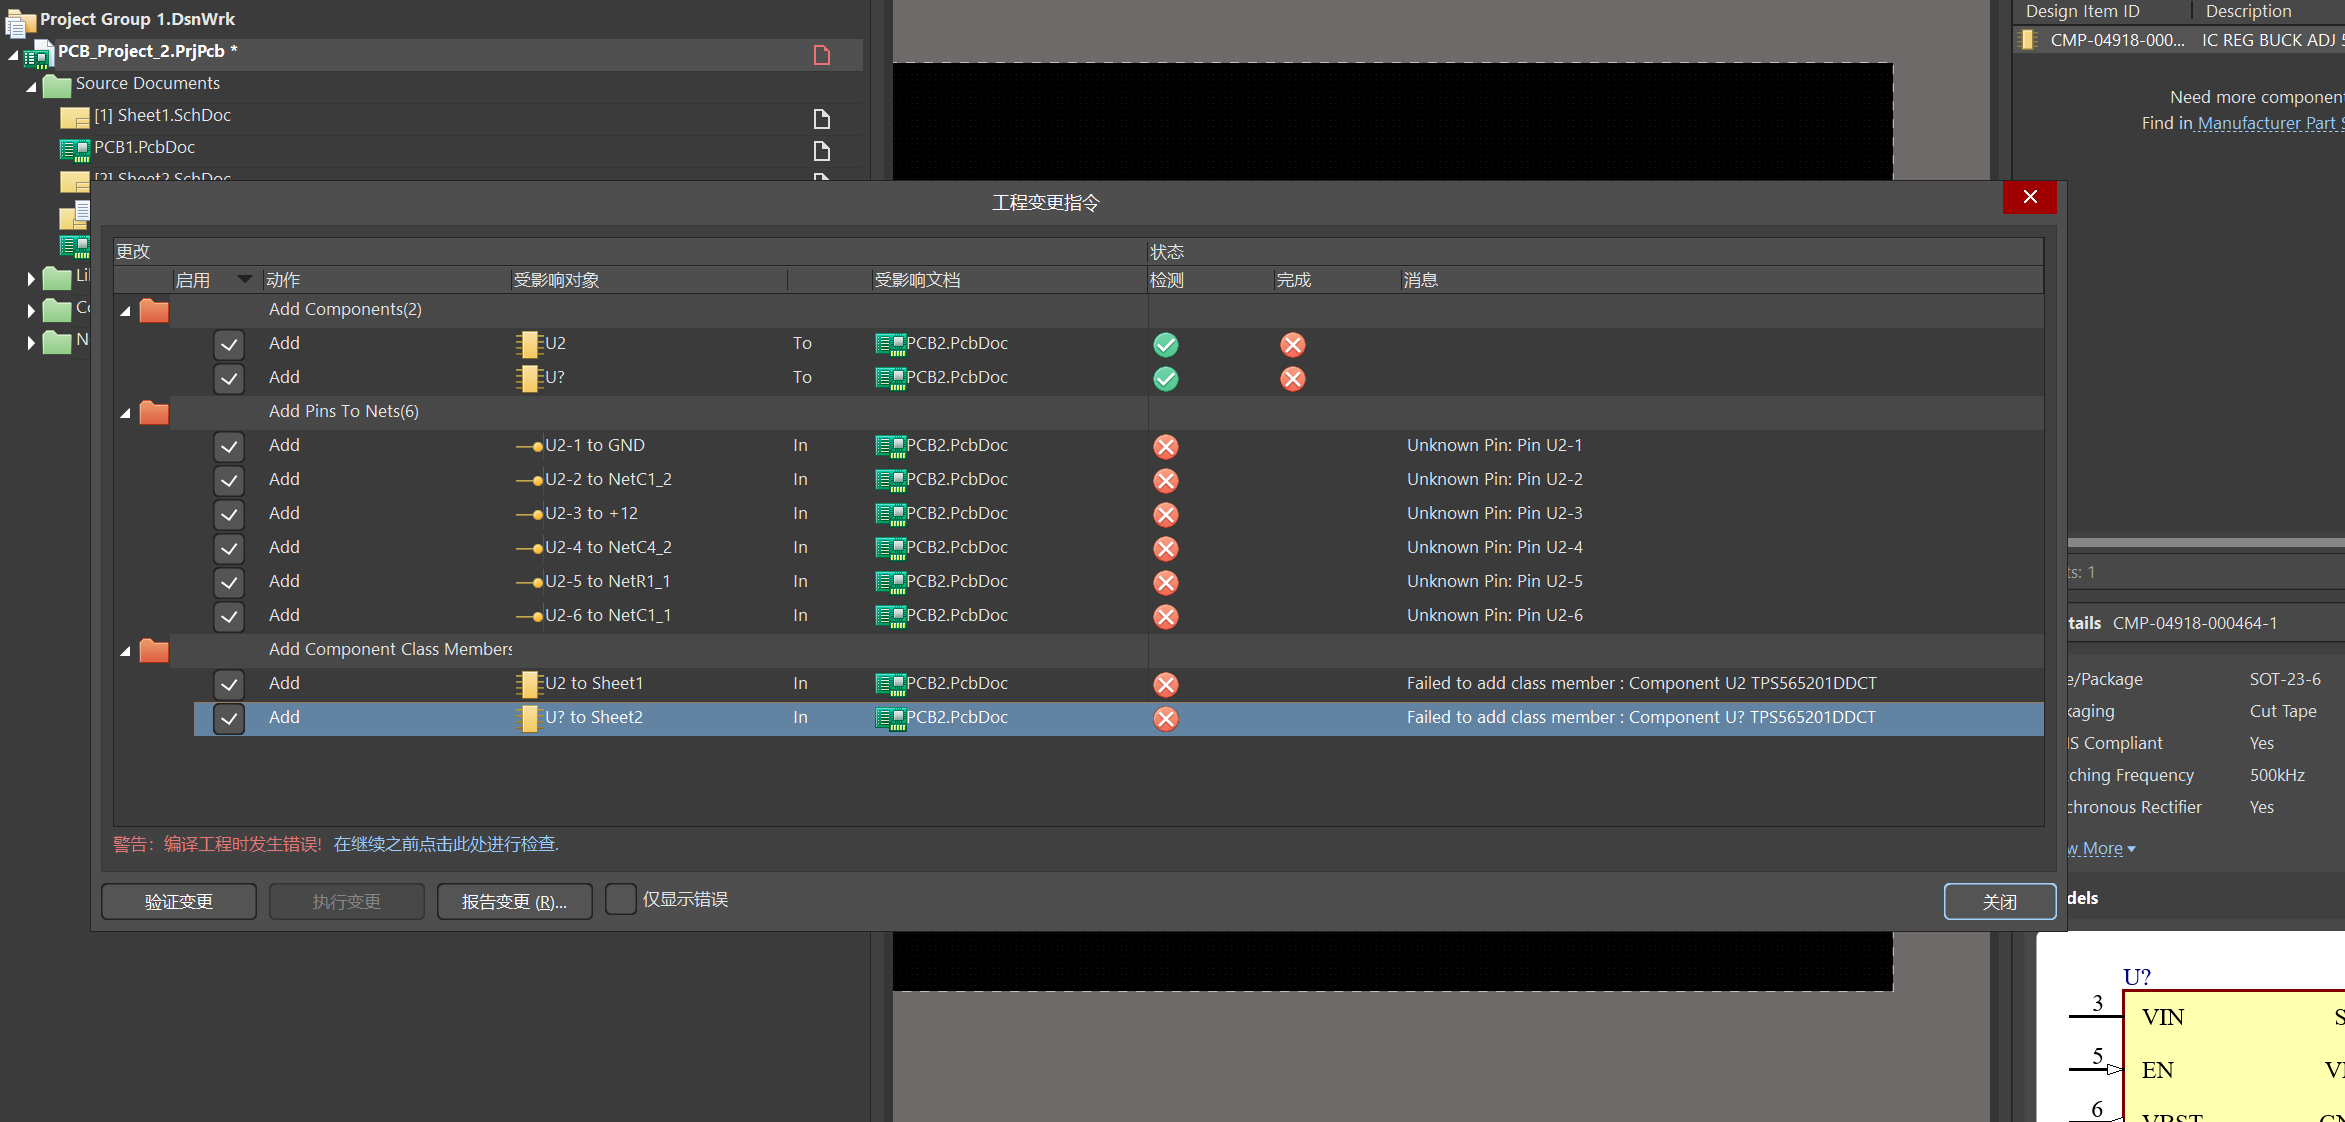Click the 验证变更 button
The image size is (2345, 1122).
coord(178,901)
